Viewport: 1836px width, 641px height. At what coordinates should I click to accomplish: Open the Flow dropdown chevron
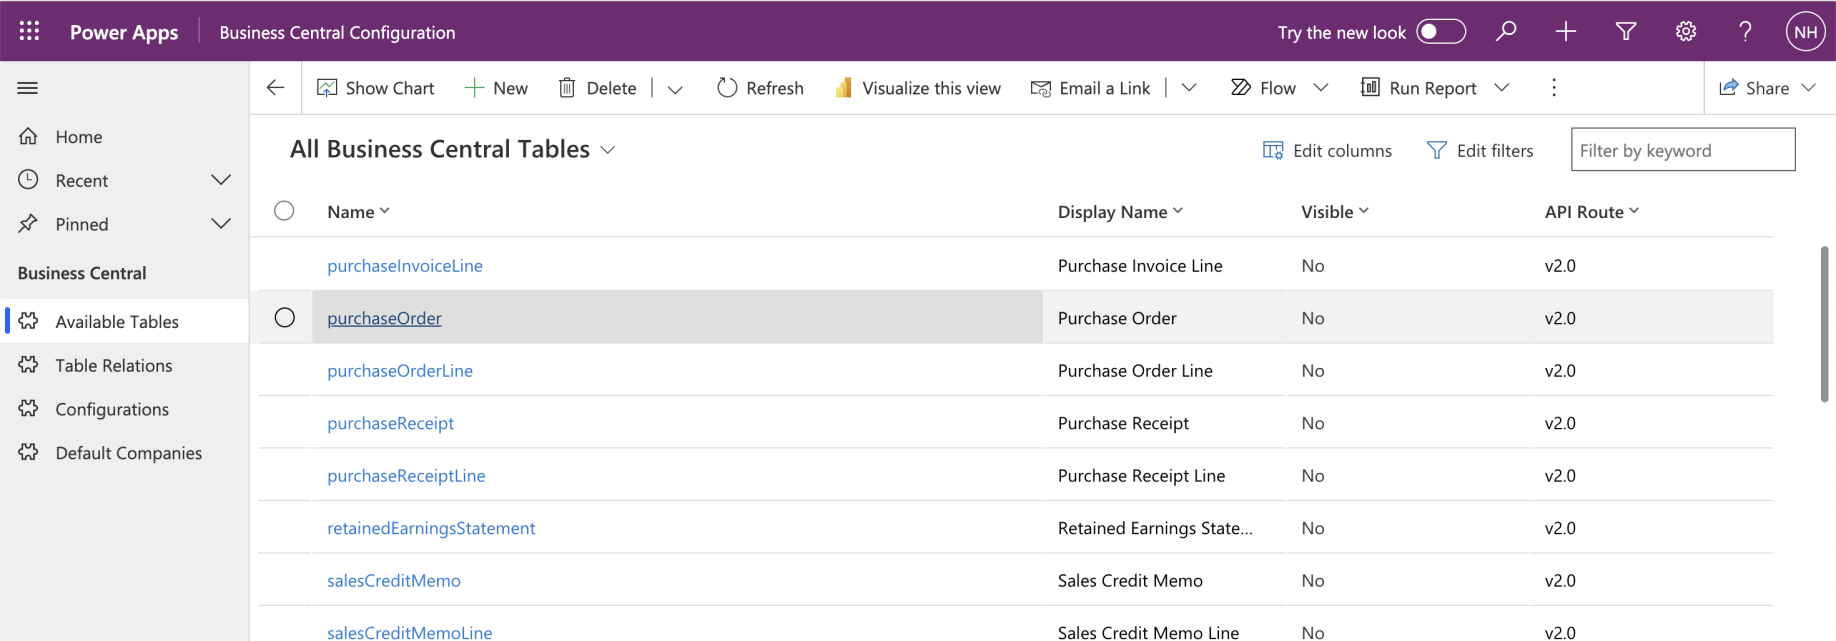[1320, 88]
